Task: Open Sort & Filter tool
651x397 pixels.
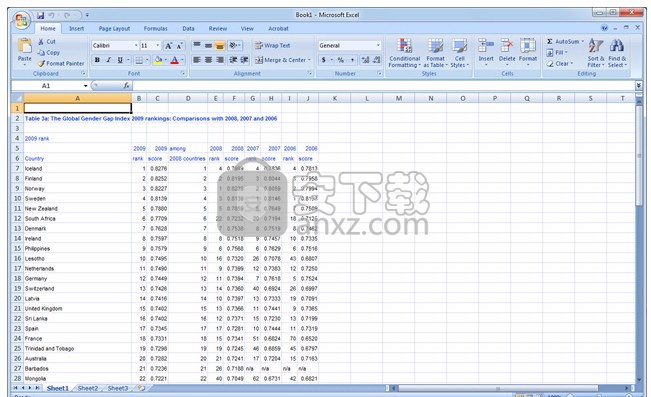Action: pyautogui.click(x=595, y=53)
